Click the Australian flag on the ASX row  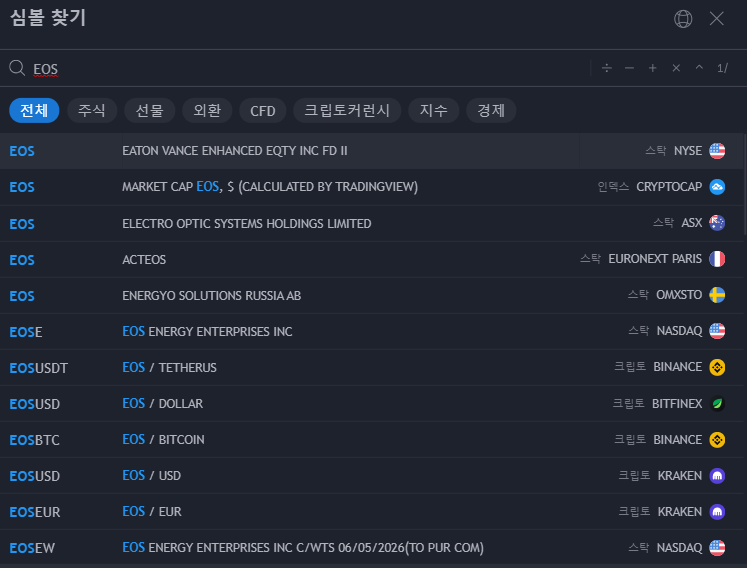pos(717,223)
